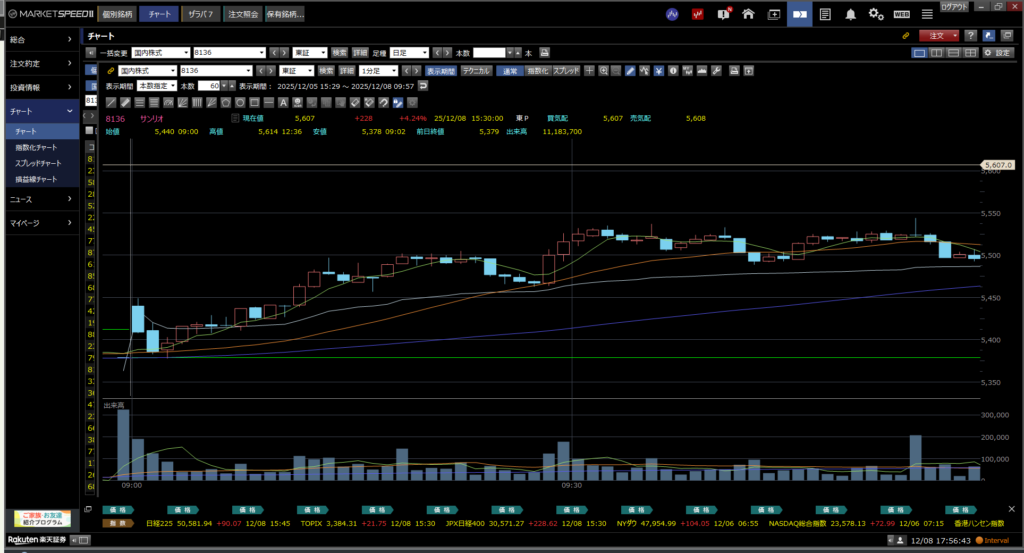Click the notification bell icon
The height and width of the screenshot is (553, 1024).
pos(850,14)
